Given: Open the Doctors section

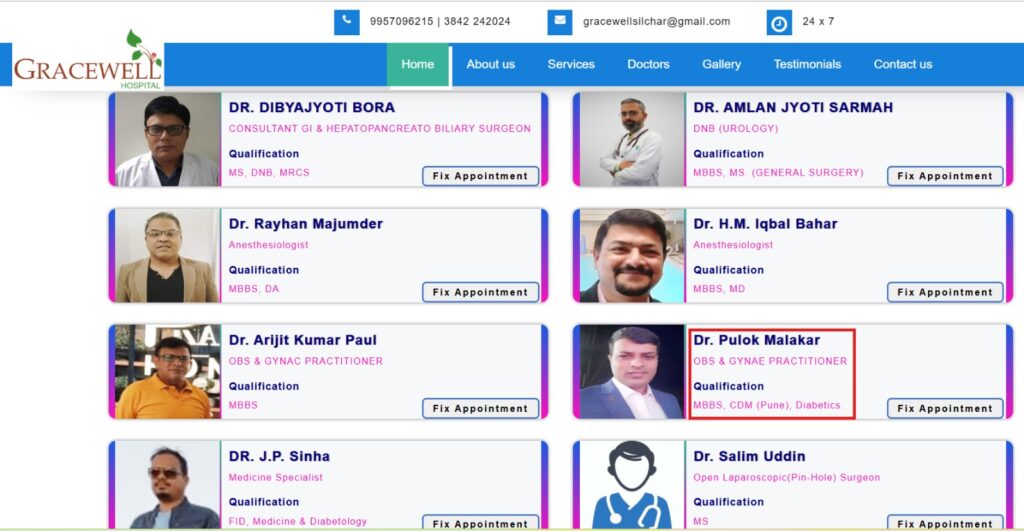Looking at the screenshot, I should 648,65.
